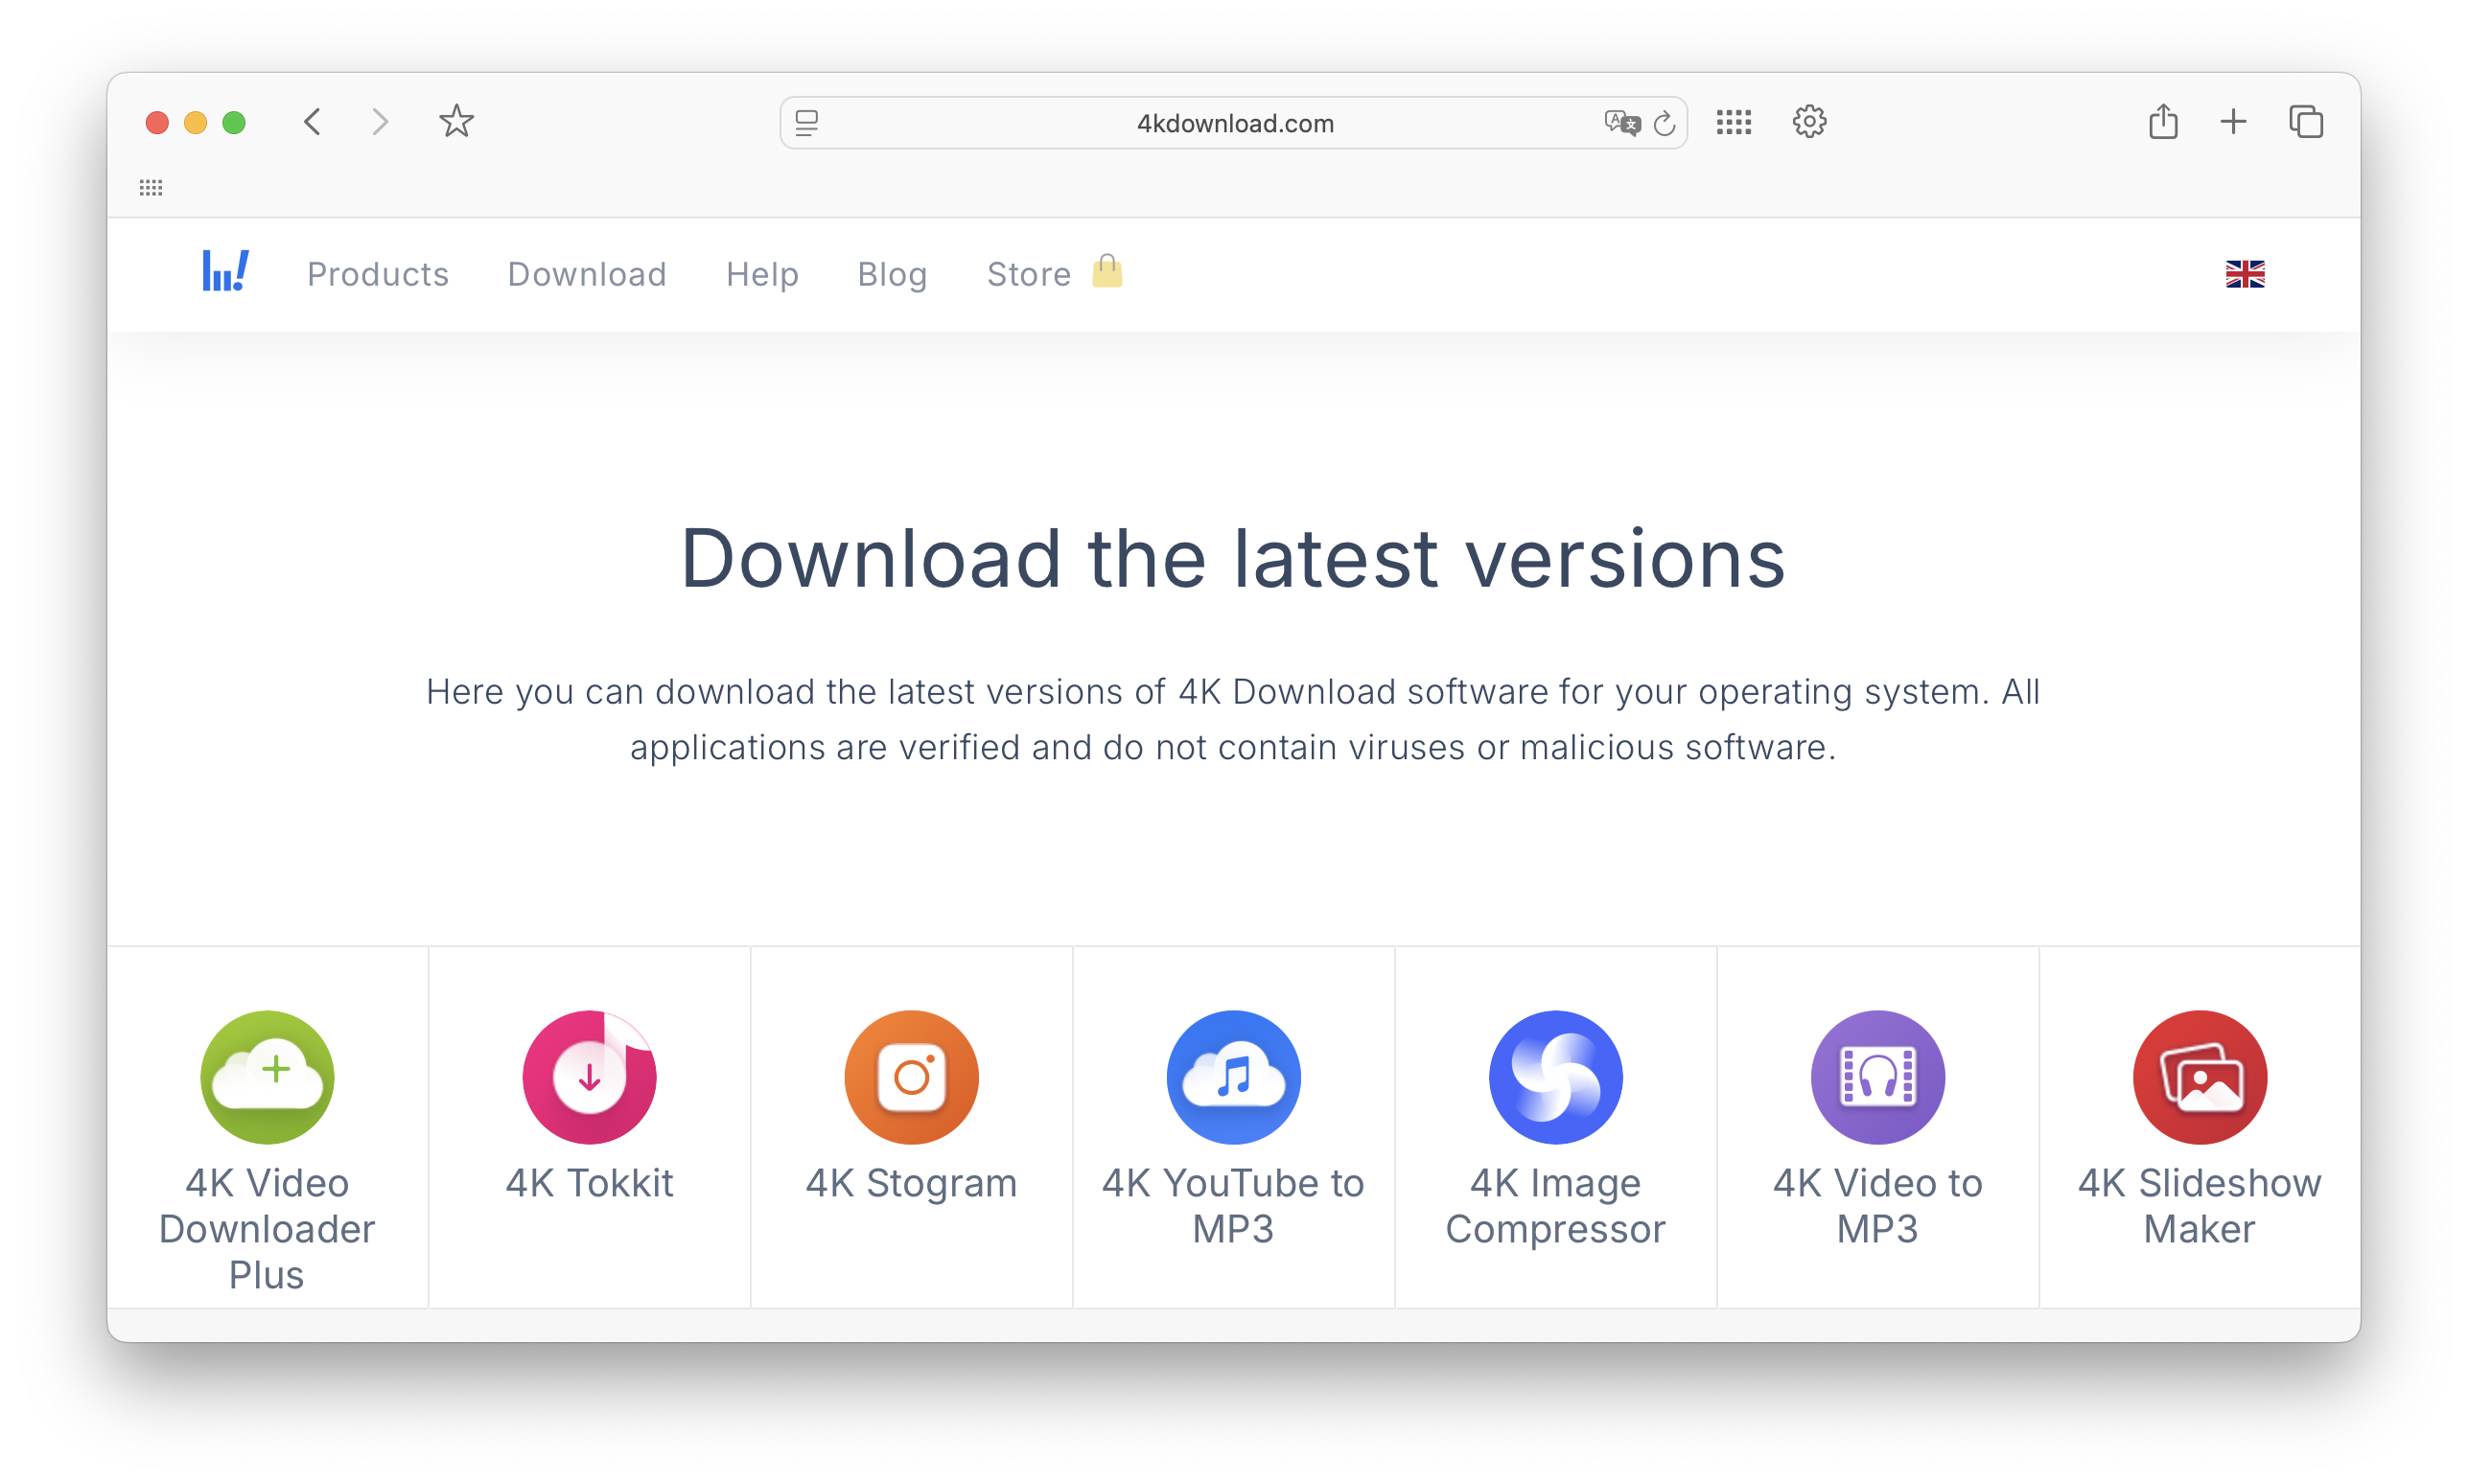Viewport: 2468px width, 1484px height.
Task: Open the Help menu item
Action: pos(762,274)
